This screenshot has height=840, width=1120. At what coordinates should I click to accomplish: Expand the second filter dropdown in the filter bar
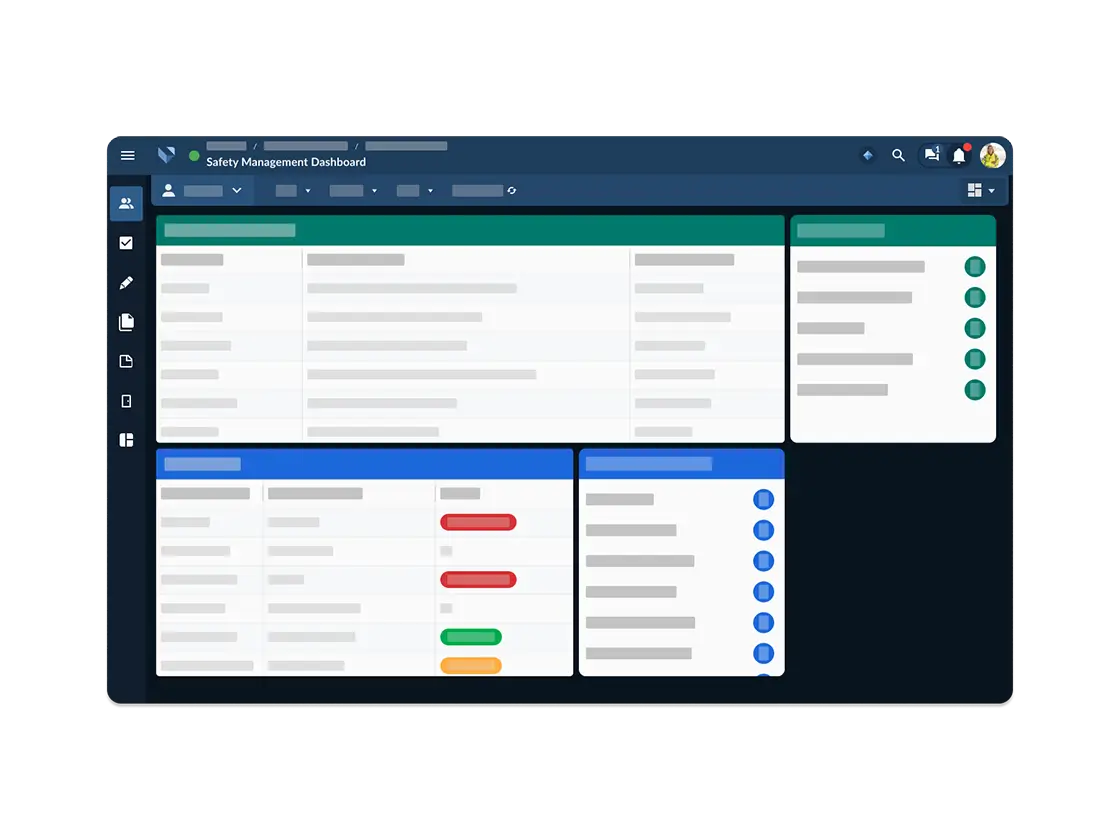[x=353, y=191]
